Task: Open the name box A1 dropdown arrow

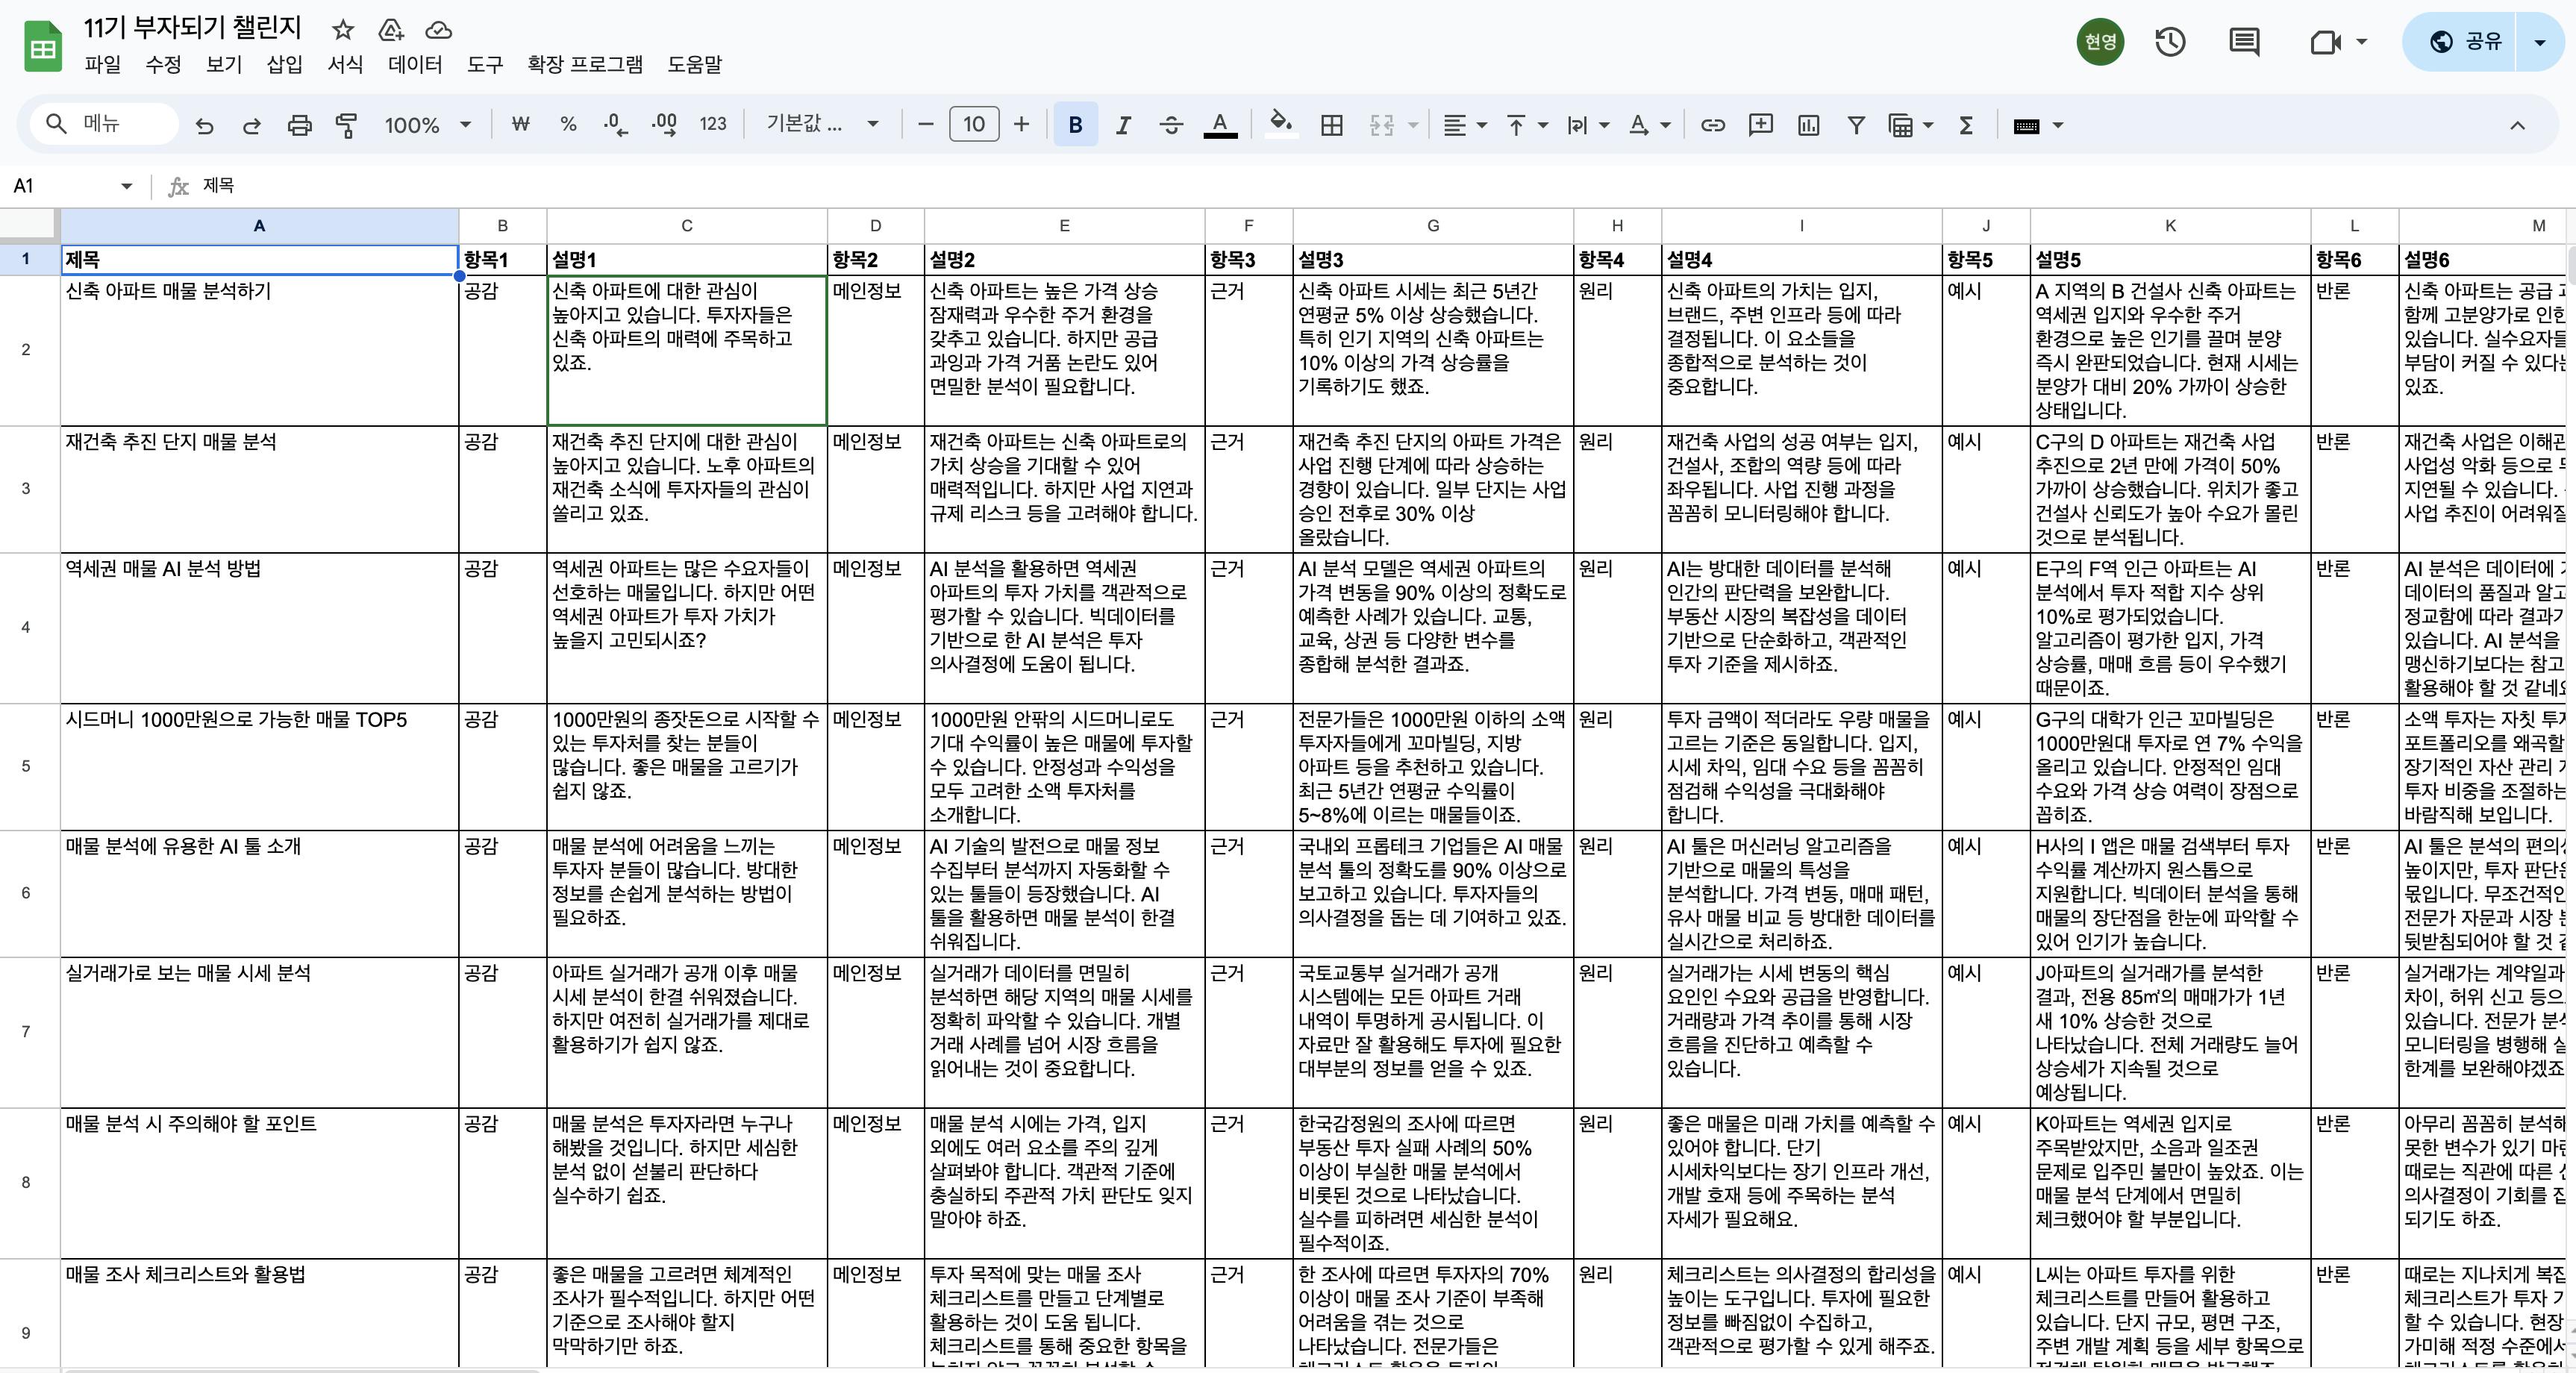Action: (x=126, y=186)
